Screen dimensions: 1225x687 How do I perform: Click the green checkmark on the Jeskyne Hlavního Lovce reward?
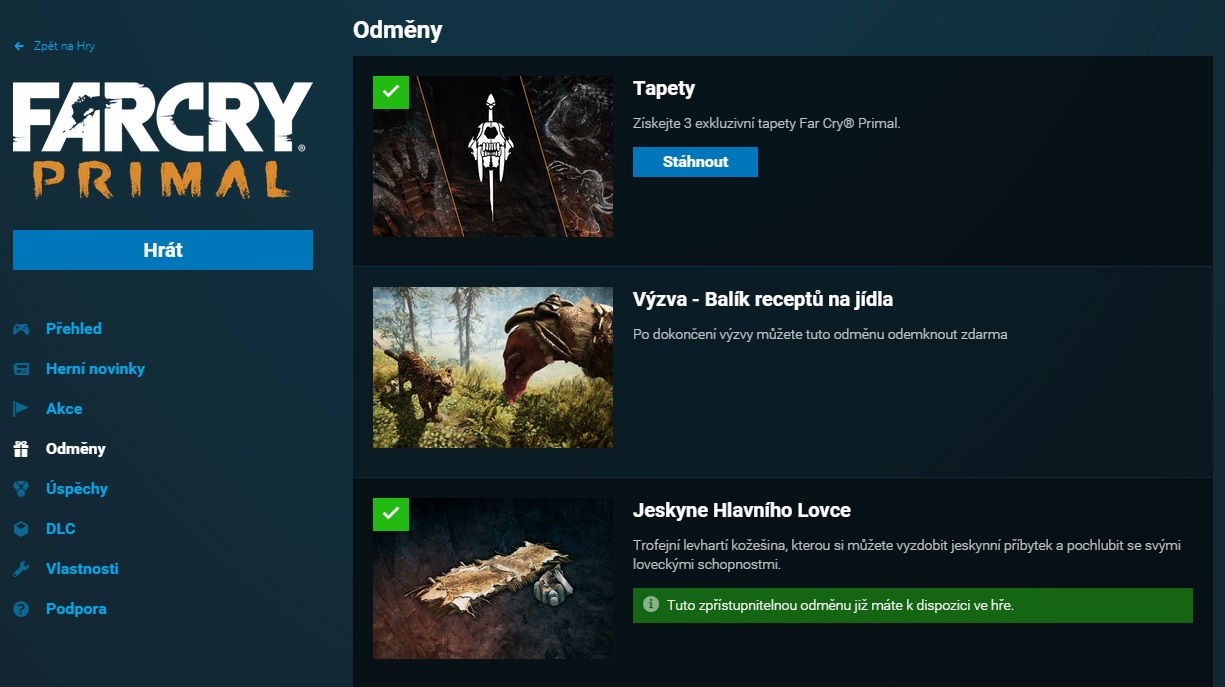point(391,514)
